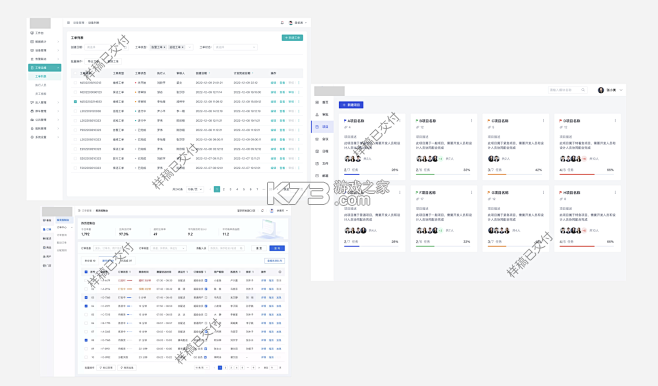Toggle sidebar collapse icon beside teal window breadcrumb

pyautogui.click(x=68, y=23)
